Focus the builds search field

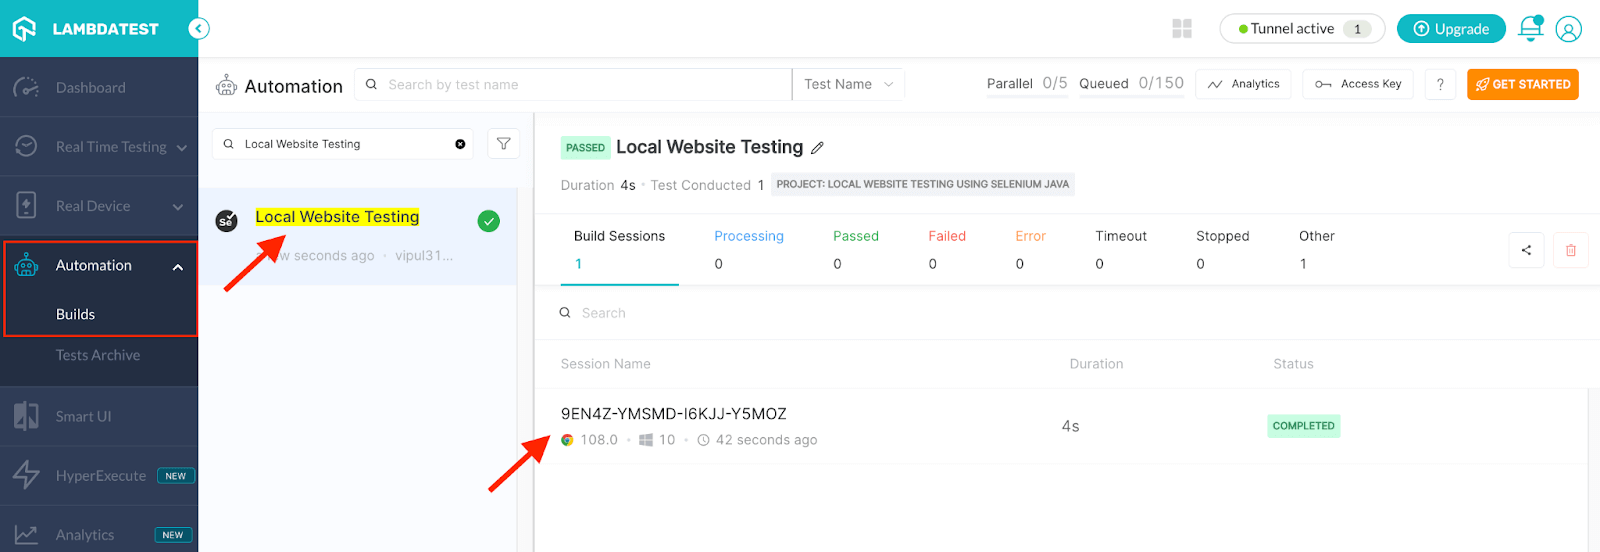pyautogui.click(x=344, y=144)
